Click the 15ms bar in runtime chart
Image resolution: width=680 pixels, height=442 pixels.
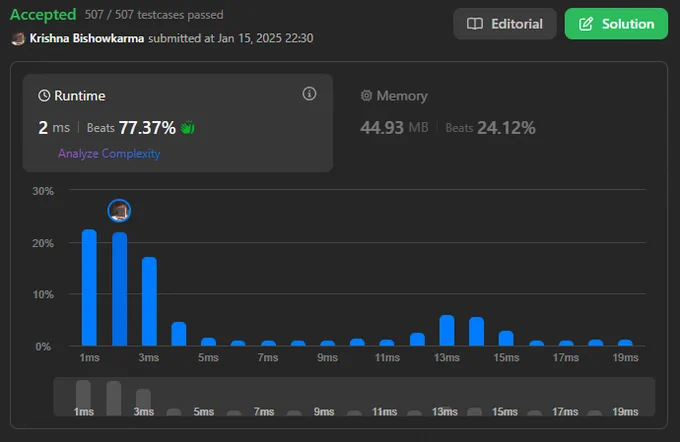506,338
